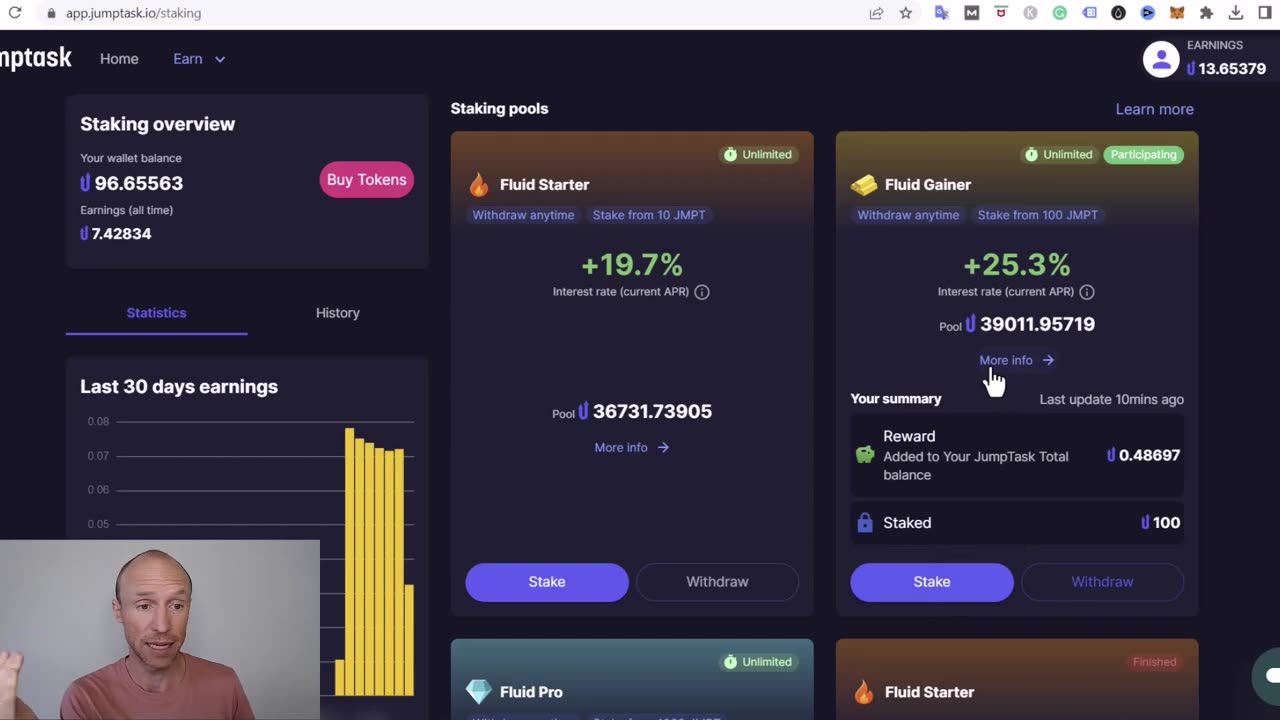1280x720 pixels.
Task: Click the 'Last 30 days earnings' heading
Action: pos(179,387)
